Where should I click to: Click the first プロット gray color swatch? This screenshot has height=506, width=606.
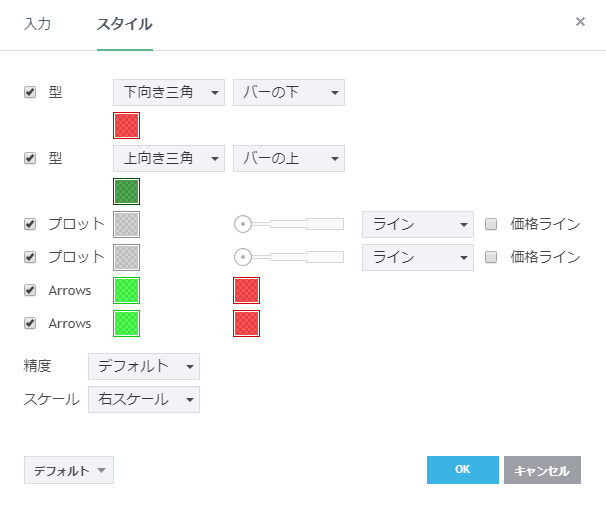pos(127,224)
